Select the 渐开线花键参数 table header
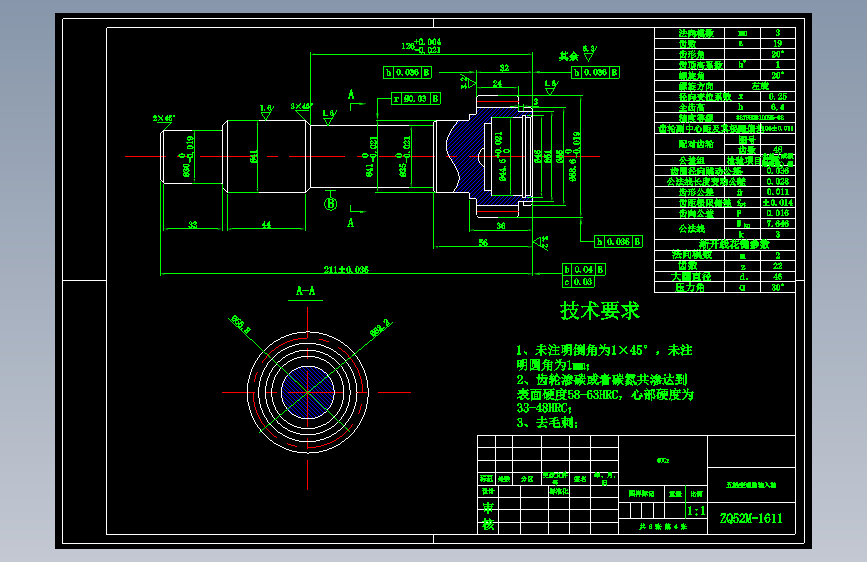867x562 pixels. (x=734, y=244)
